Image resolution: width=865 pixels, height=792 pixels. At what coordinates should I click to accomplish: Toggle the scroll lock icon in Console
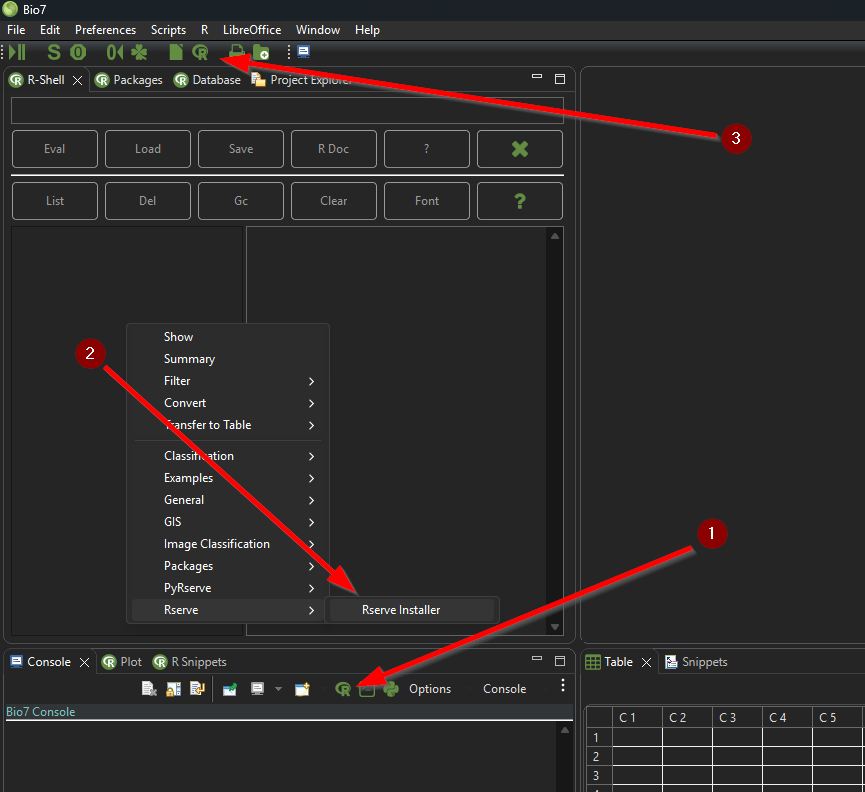click(173, 688)
